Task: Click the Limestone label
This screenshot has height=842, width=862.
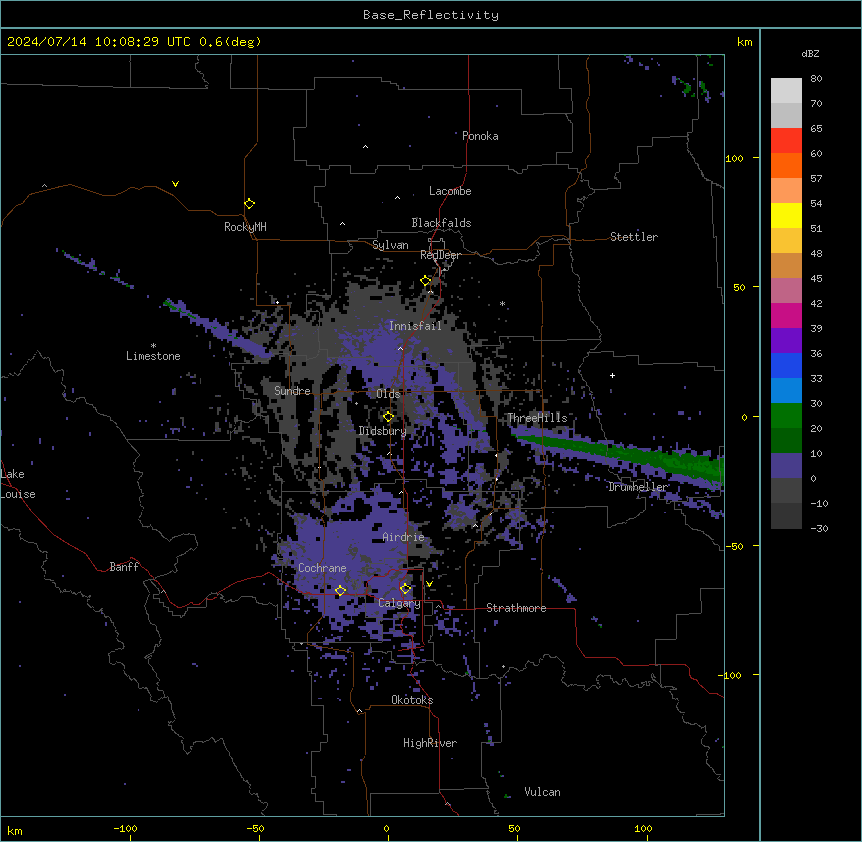Action: (x=153, y=356)
